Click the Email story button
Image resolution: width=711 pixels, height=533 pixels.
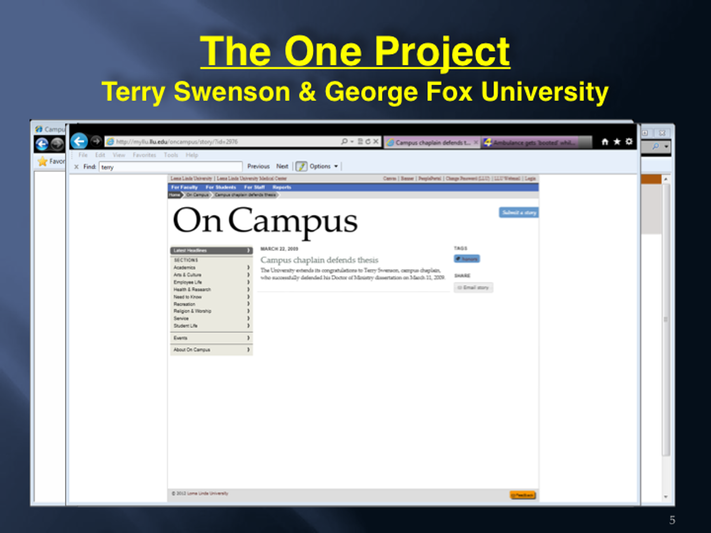pyautogui.click(x=473, y=288)
